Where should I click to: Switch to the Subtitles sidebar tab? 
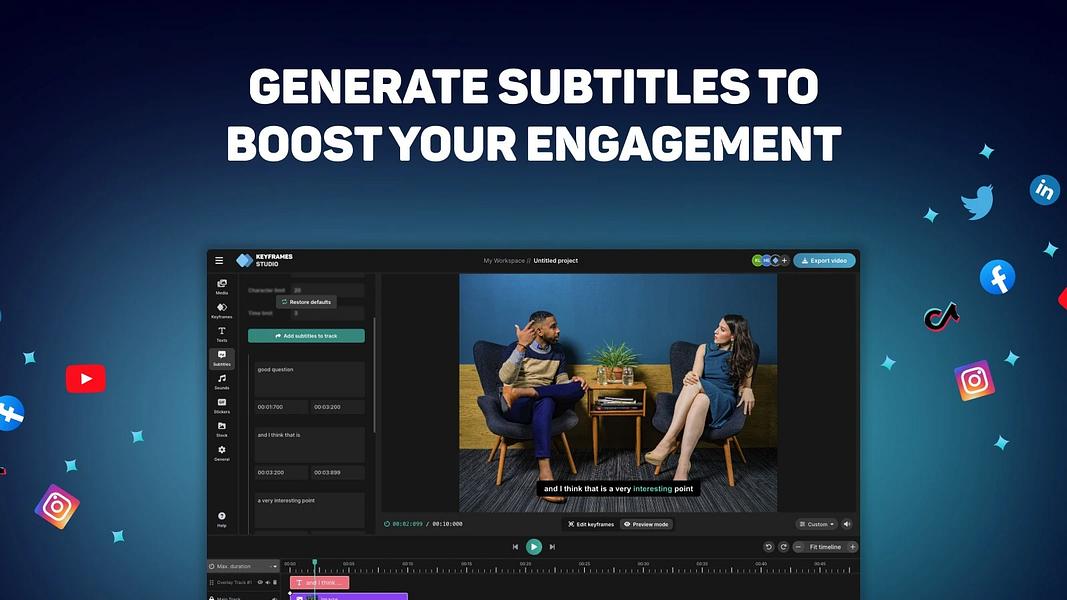coord(222,358)
